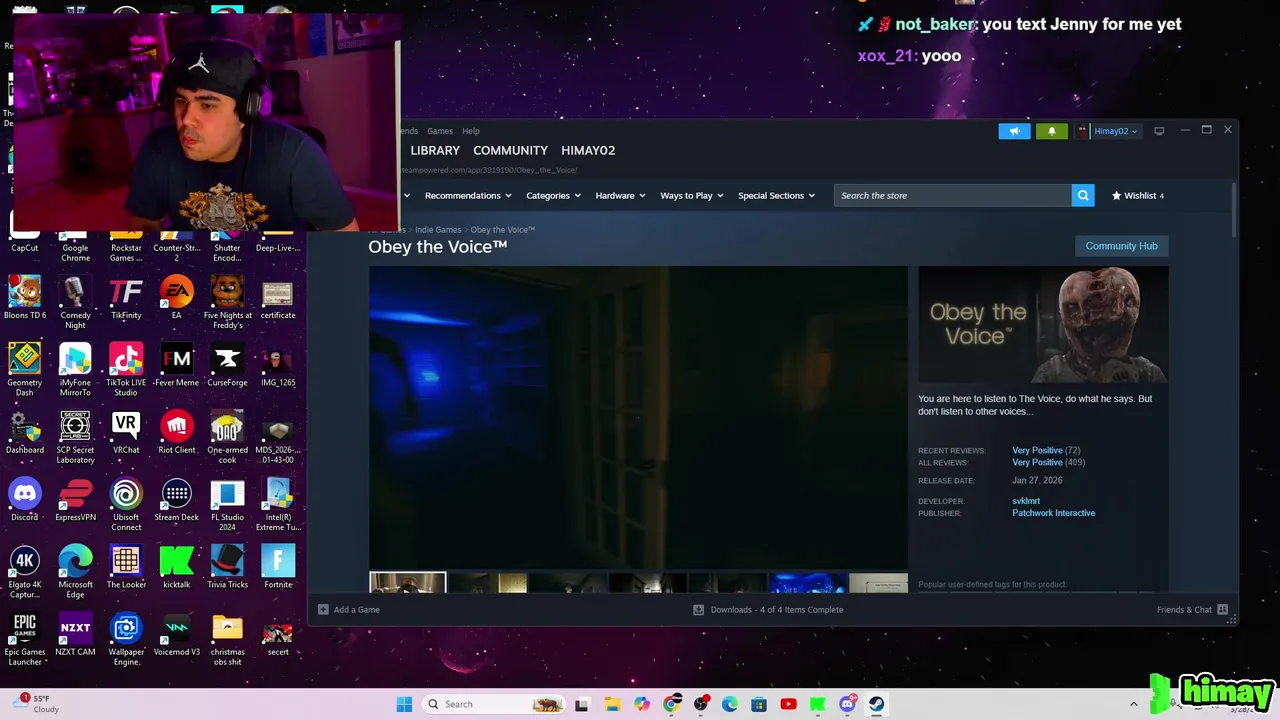
Task: Open the VRChat desktop shortcut
Action: [126, 432]
